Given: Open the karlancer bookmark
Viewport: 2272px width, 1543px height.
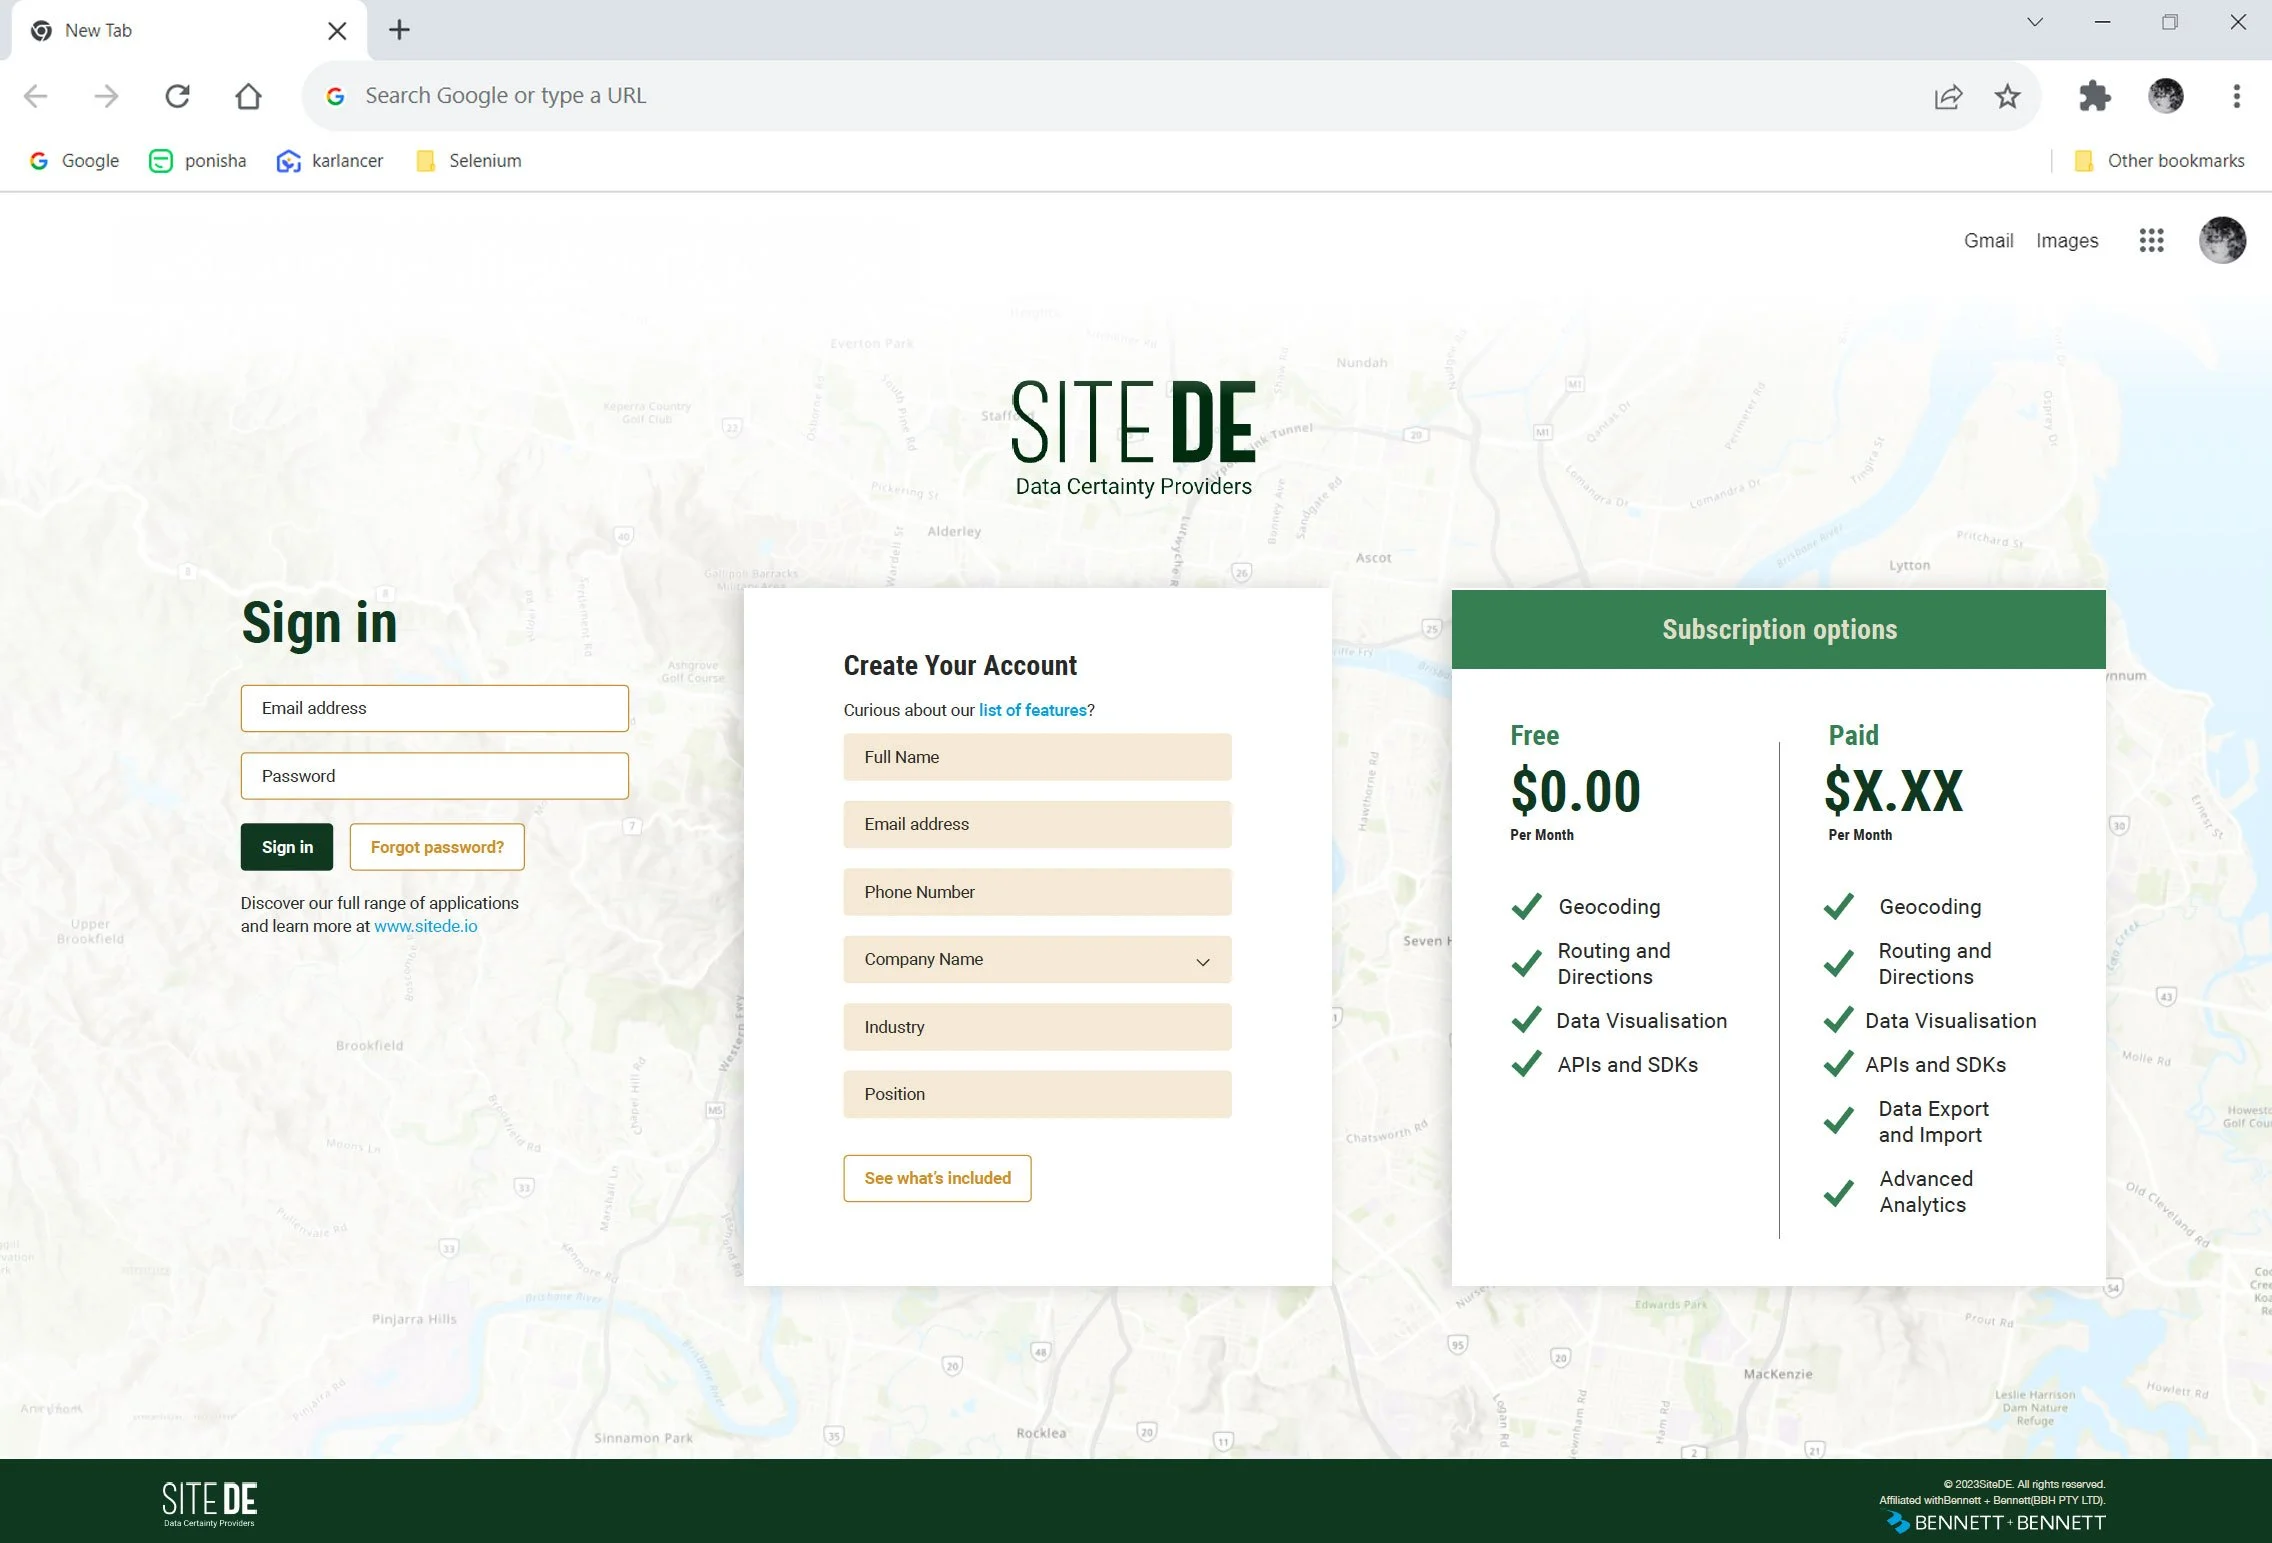Looking at the screenshot, I should [x=330, y=161].
